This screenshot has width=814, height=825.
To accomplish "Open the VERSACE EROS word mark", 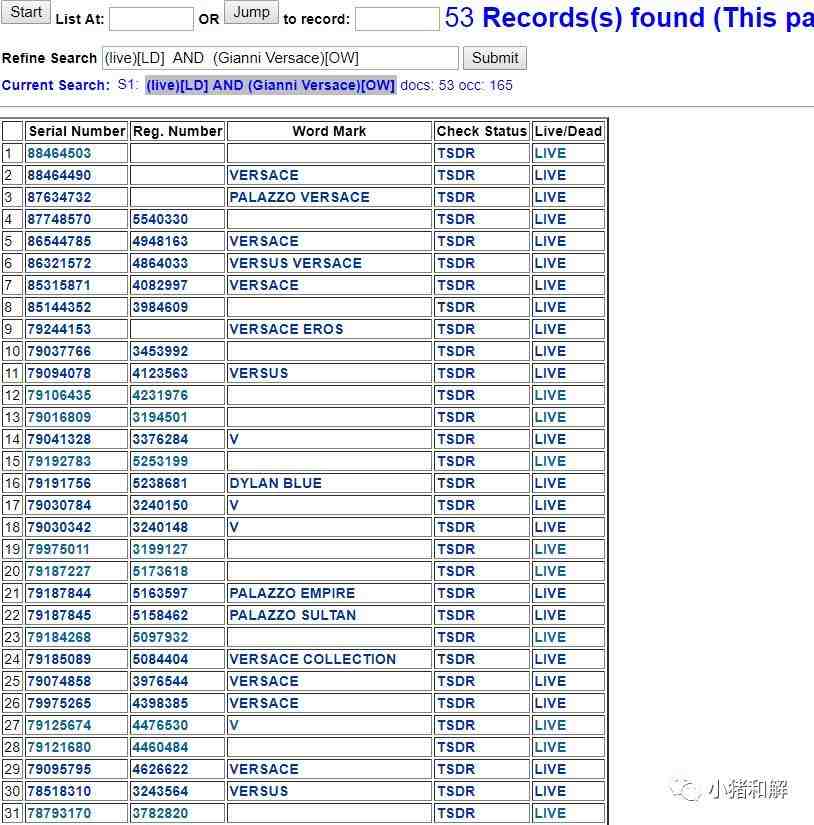I will click(286, 329).
